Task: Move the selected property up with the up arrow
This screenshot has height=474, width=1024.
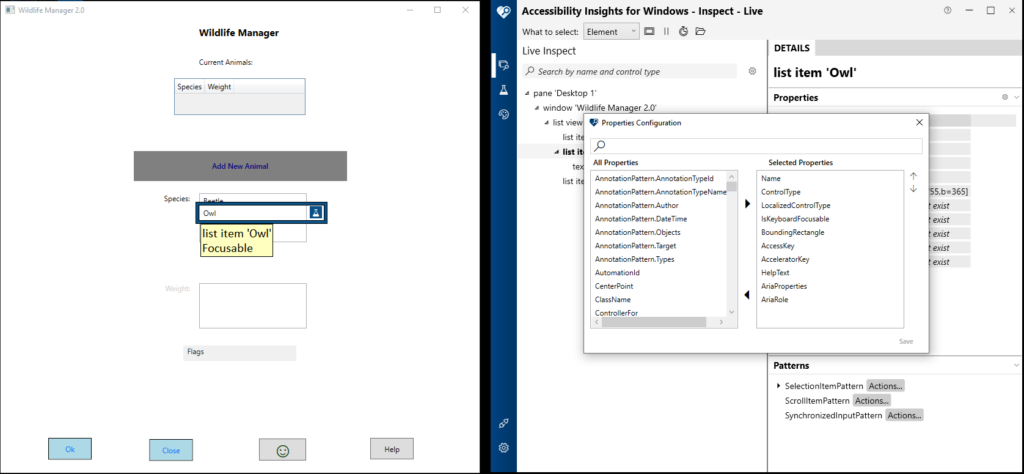Action: [914, 176]
